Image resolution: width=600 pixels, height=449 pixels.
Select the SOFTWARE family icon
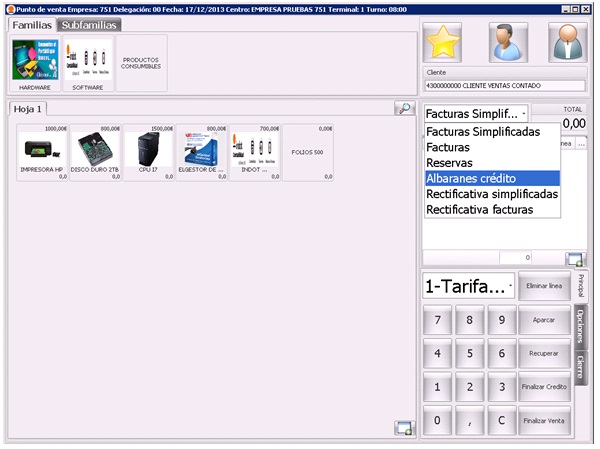tap(88, 62)
